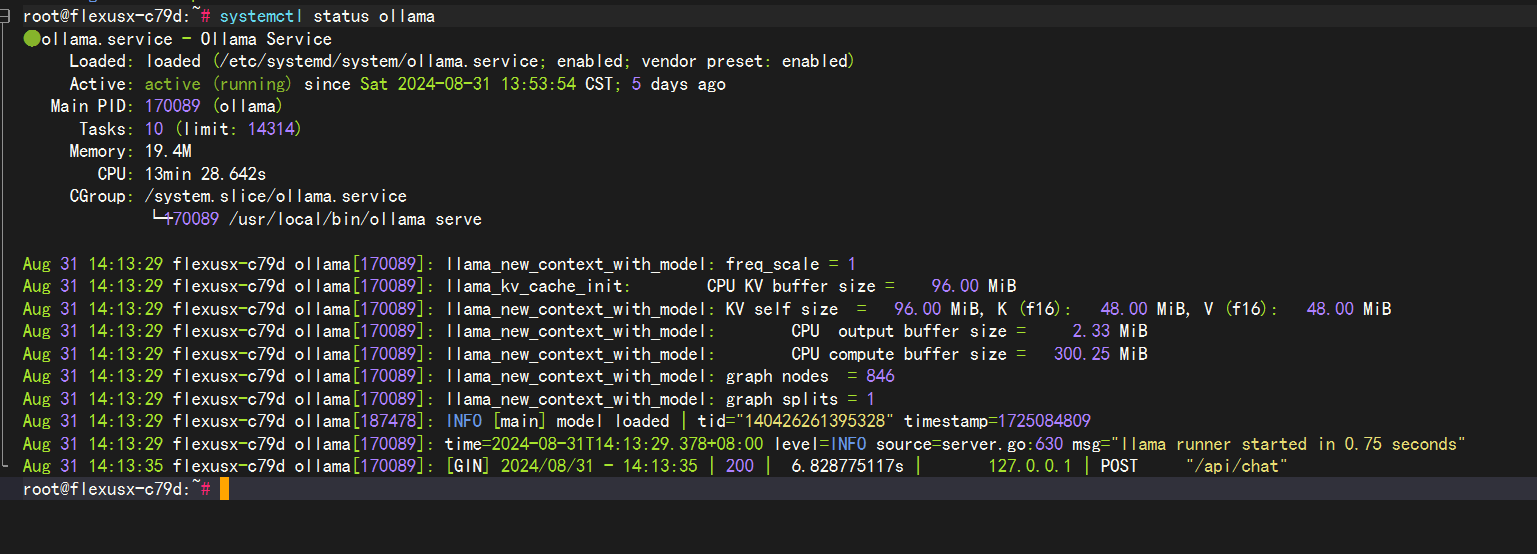
Task: Select the 'active (running)' status text
Action: click(218, 84)
